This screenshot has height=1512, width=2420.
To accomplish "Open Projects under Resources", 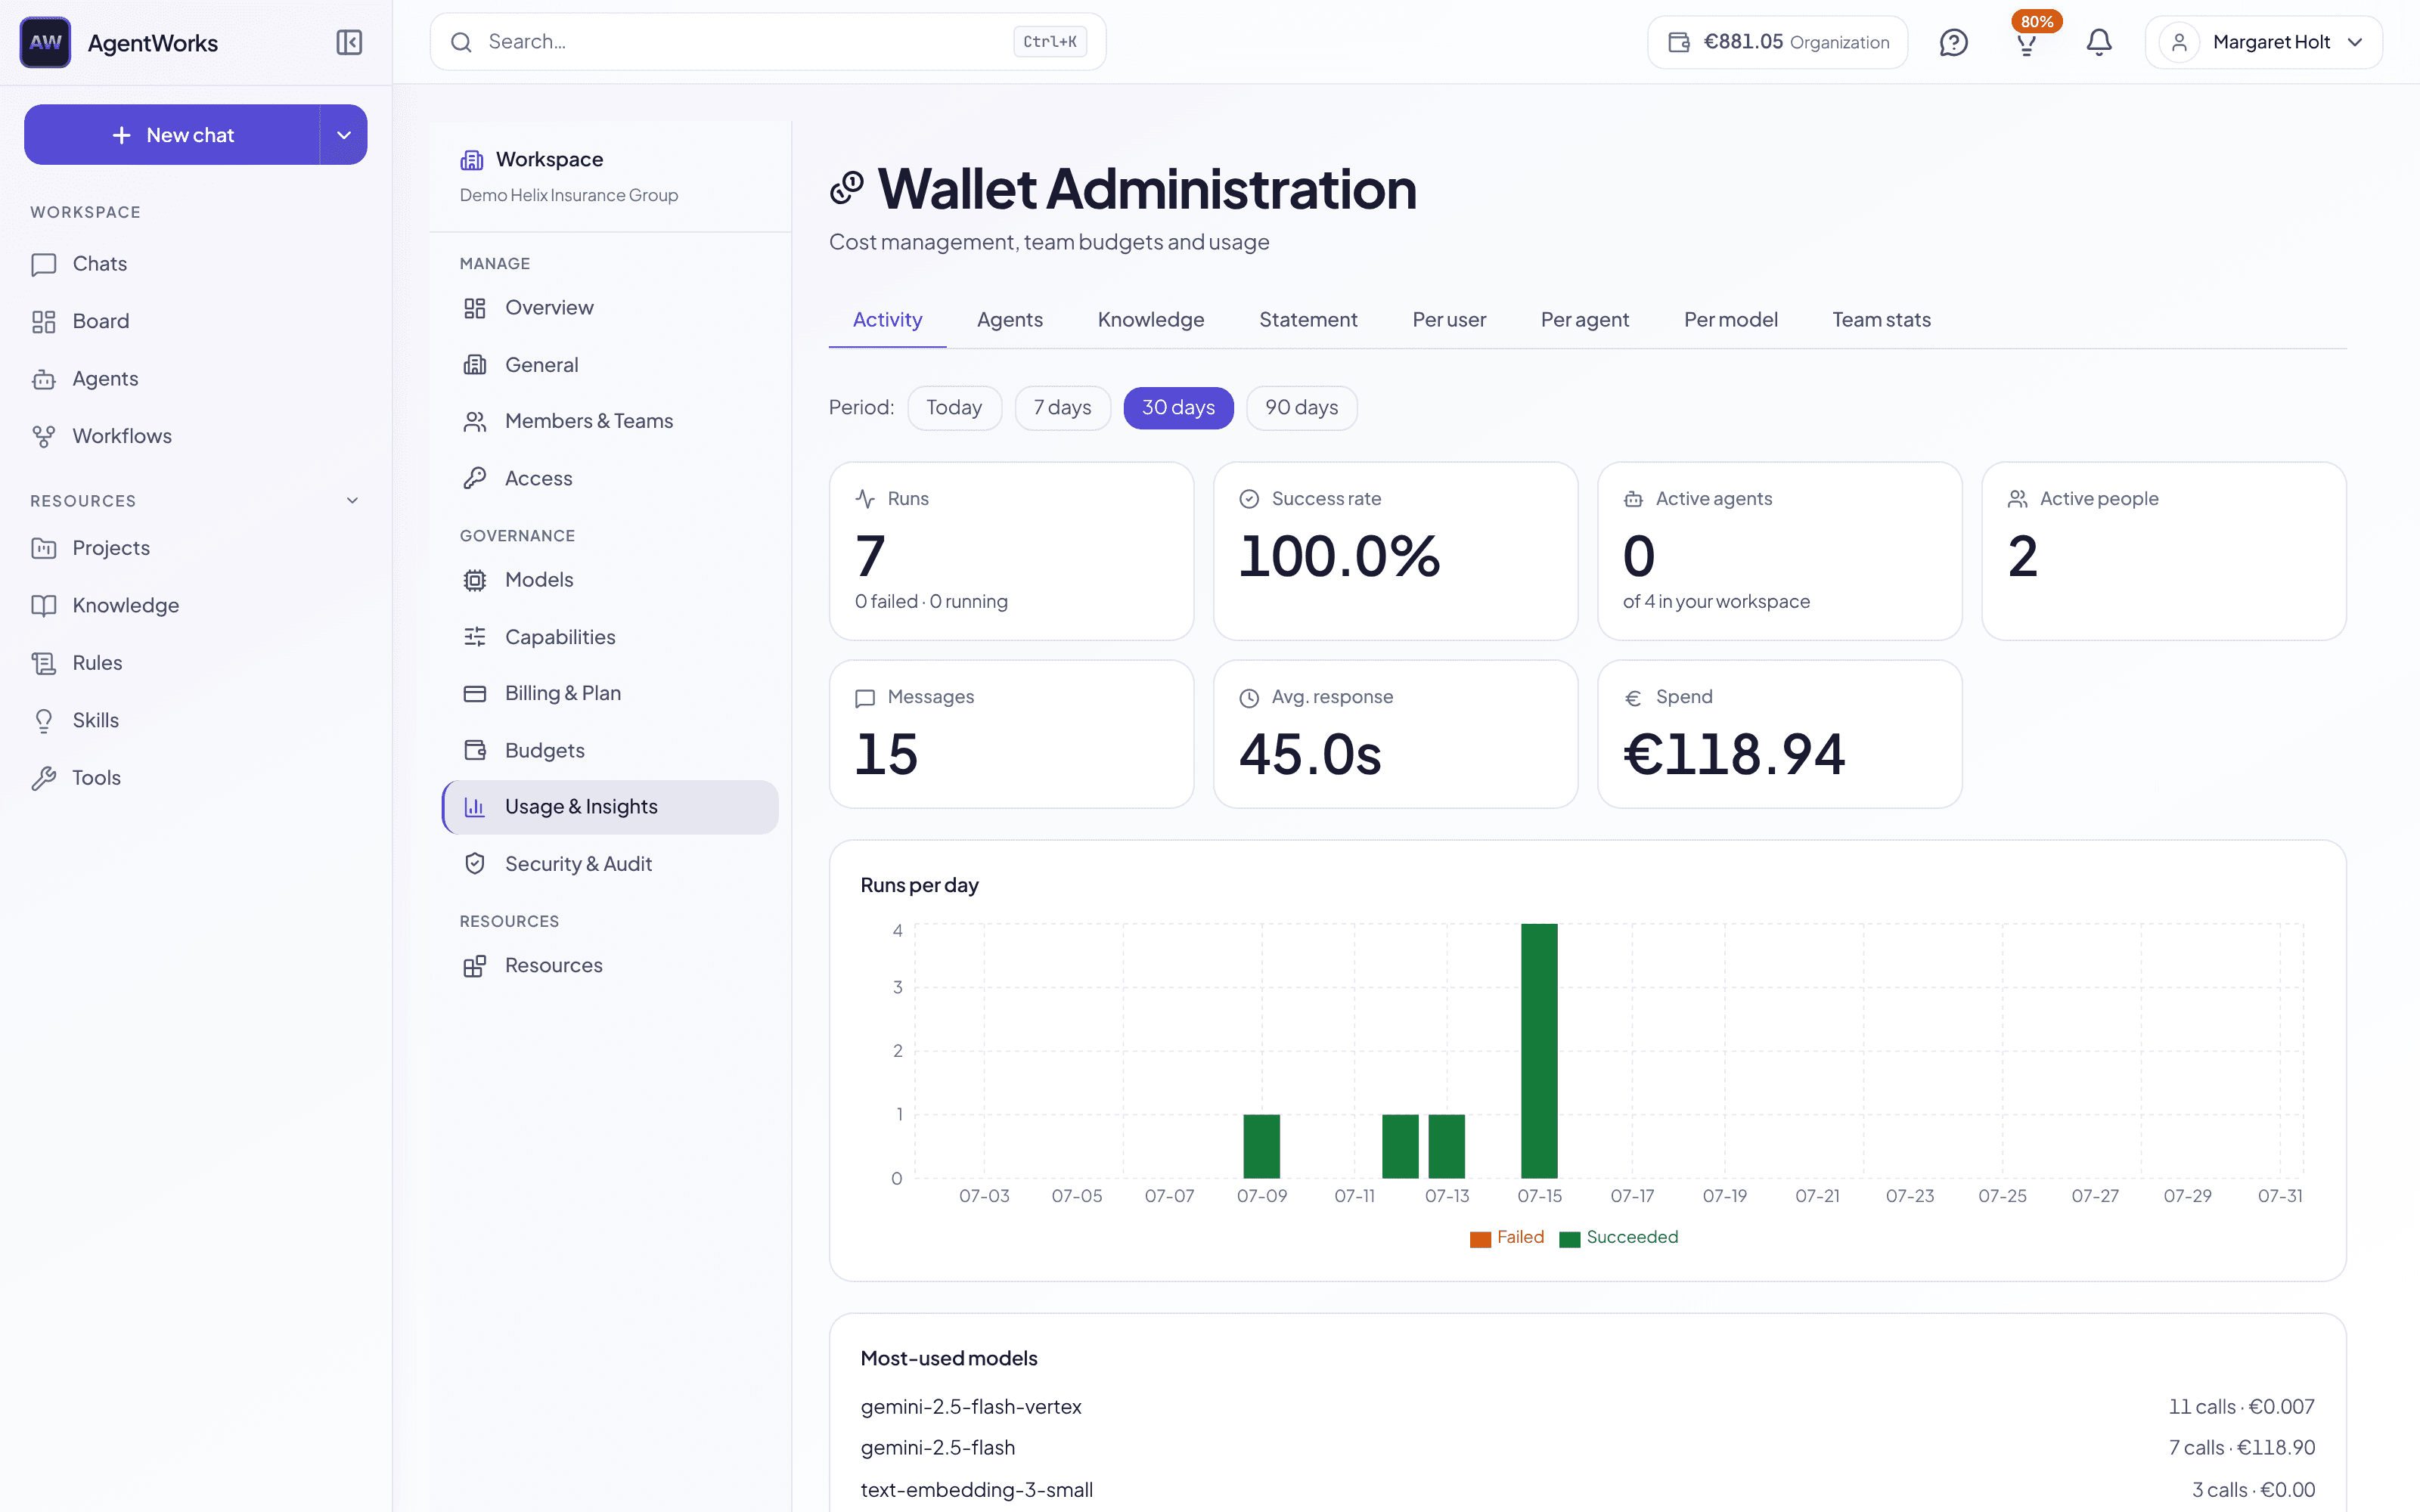I will coord(196,548).
